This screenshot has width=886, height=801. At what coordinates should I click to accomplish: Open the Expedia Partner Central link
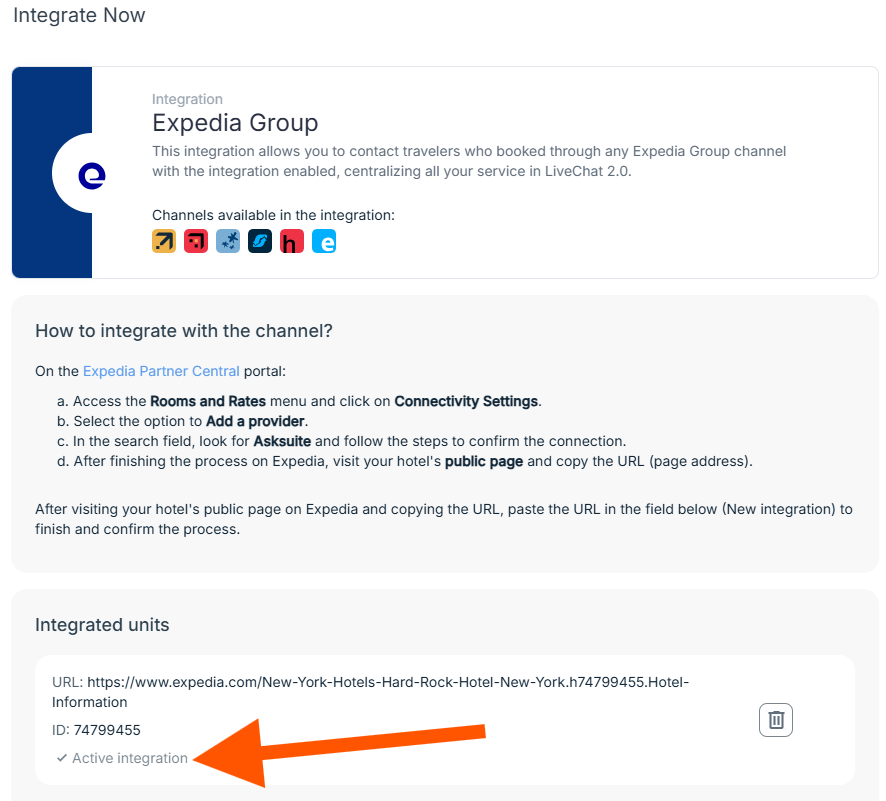(x=161, y=371)
